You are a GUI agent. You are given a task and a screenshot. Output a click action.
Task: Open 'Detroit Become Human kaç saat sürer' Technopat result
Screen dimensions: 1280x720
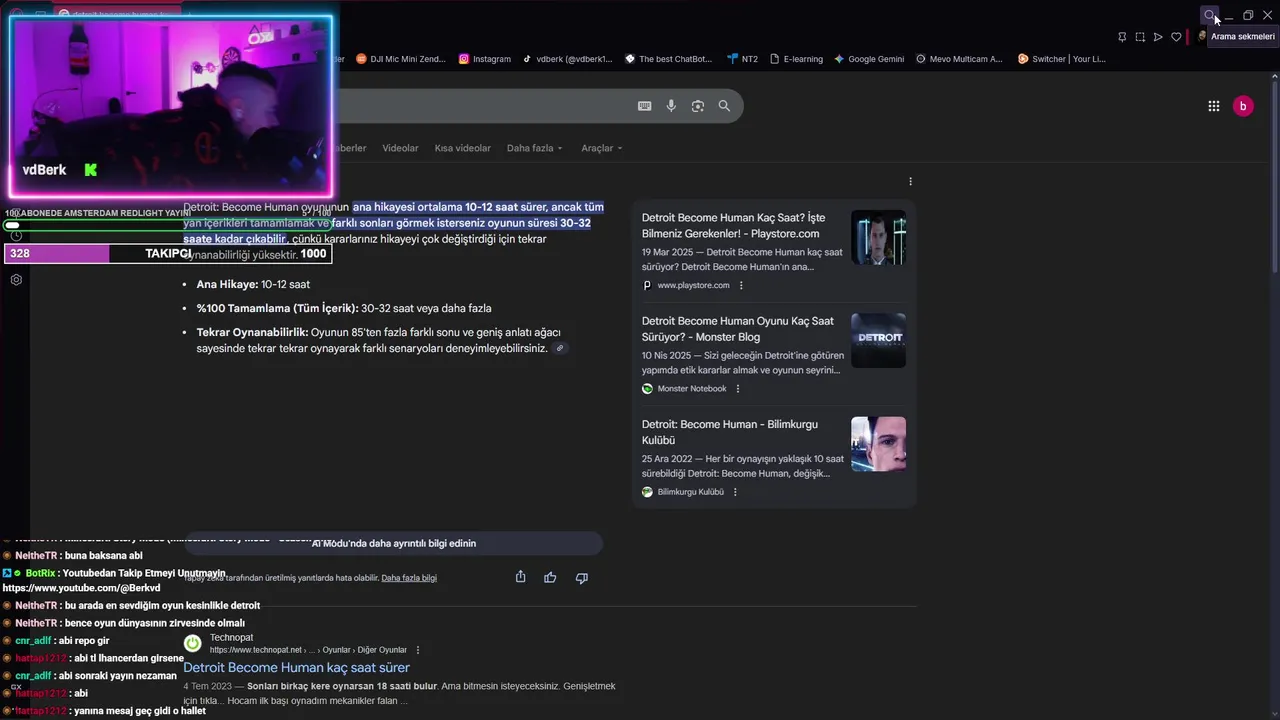296,667
